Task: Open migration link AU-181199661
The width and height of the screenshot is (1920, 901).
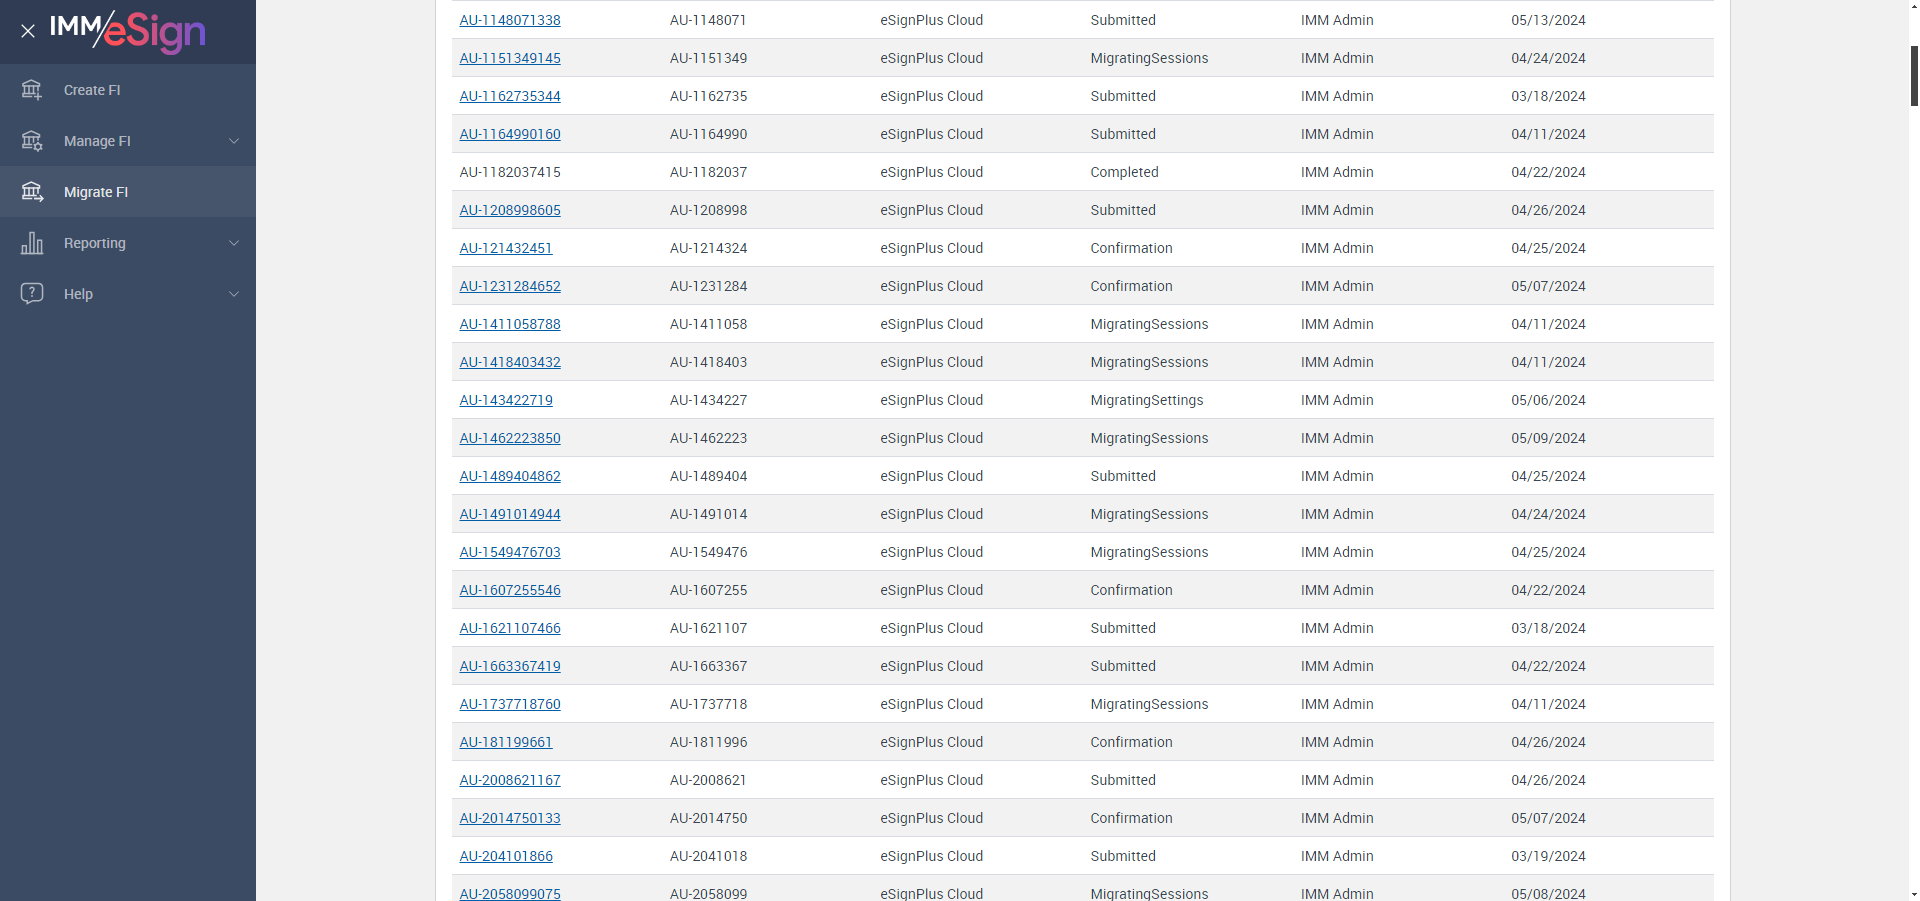Action: point(506,742)
